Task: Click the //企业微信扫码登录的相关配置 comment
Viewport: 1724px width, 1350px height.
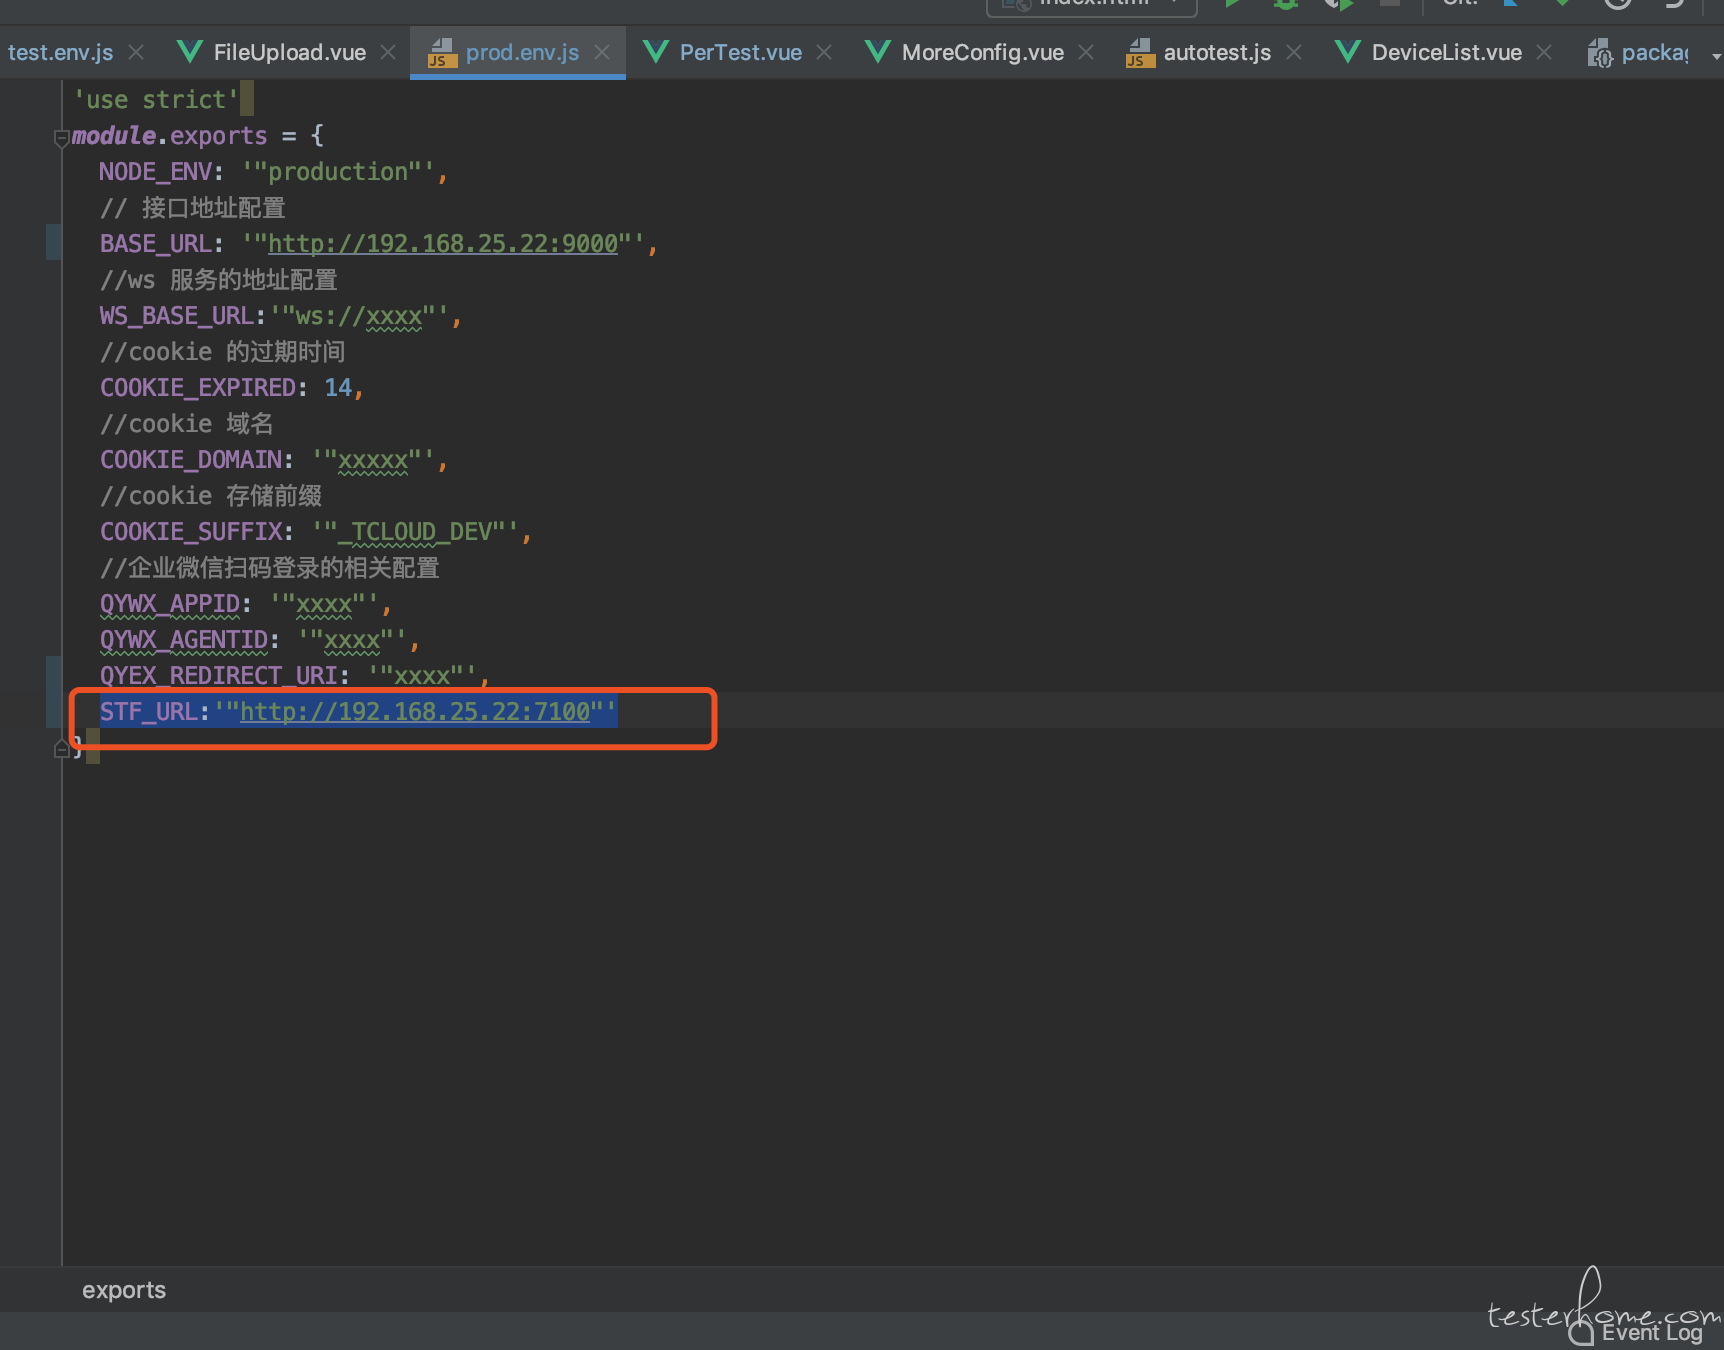Action: pyautogui.click(x=269, y=568)
